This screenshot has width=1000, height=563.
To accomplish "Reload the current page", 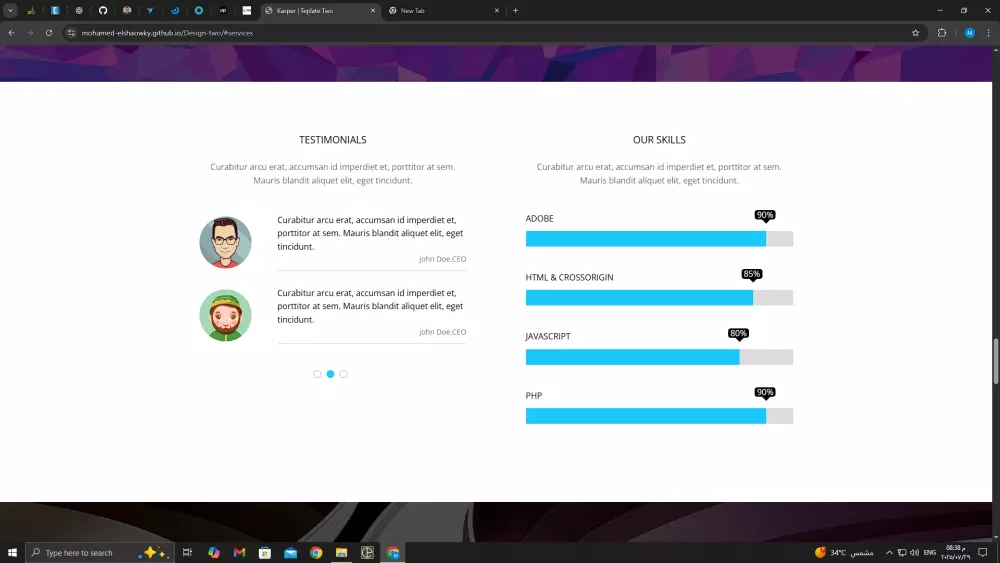I will click(48, 33).
